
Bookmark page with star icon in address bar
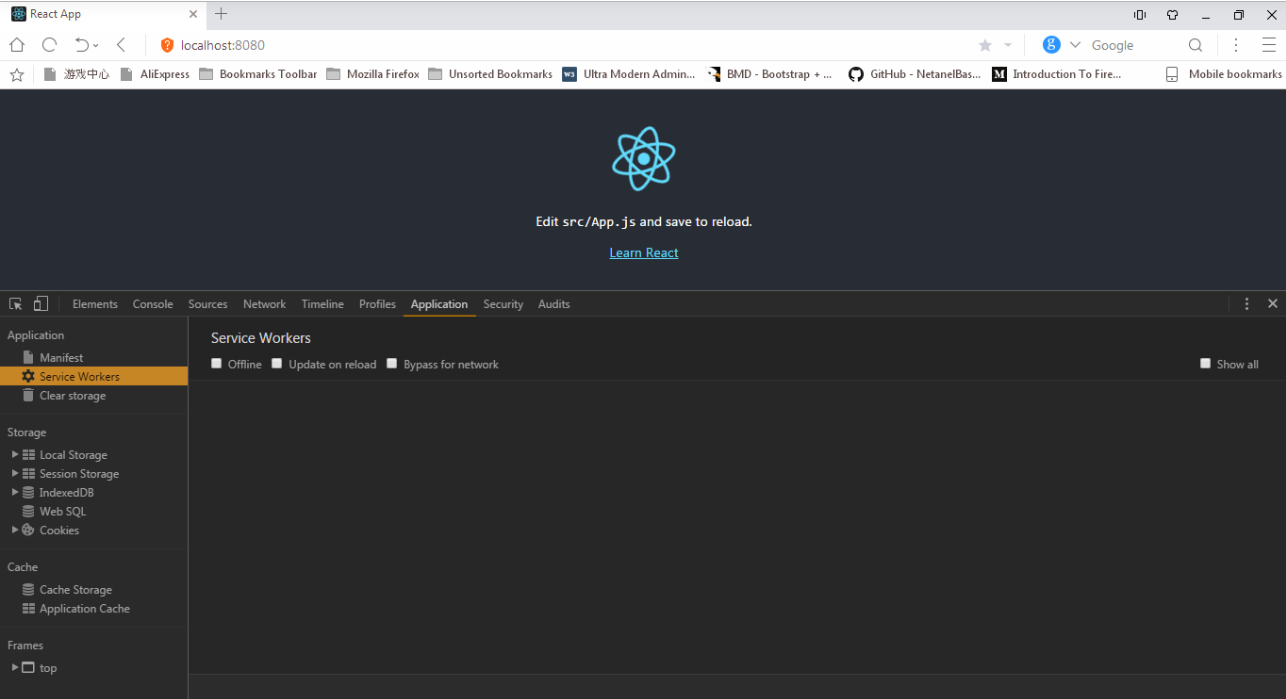985,45
